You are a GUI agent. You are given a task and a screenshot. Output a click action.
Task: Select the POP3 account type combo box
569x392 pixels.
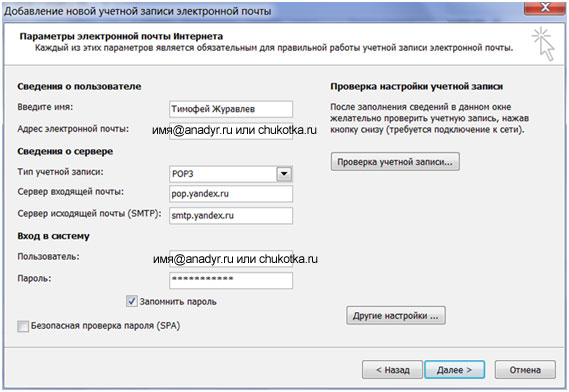coord(231,174)
